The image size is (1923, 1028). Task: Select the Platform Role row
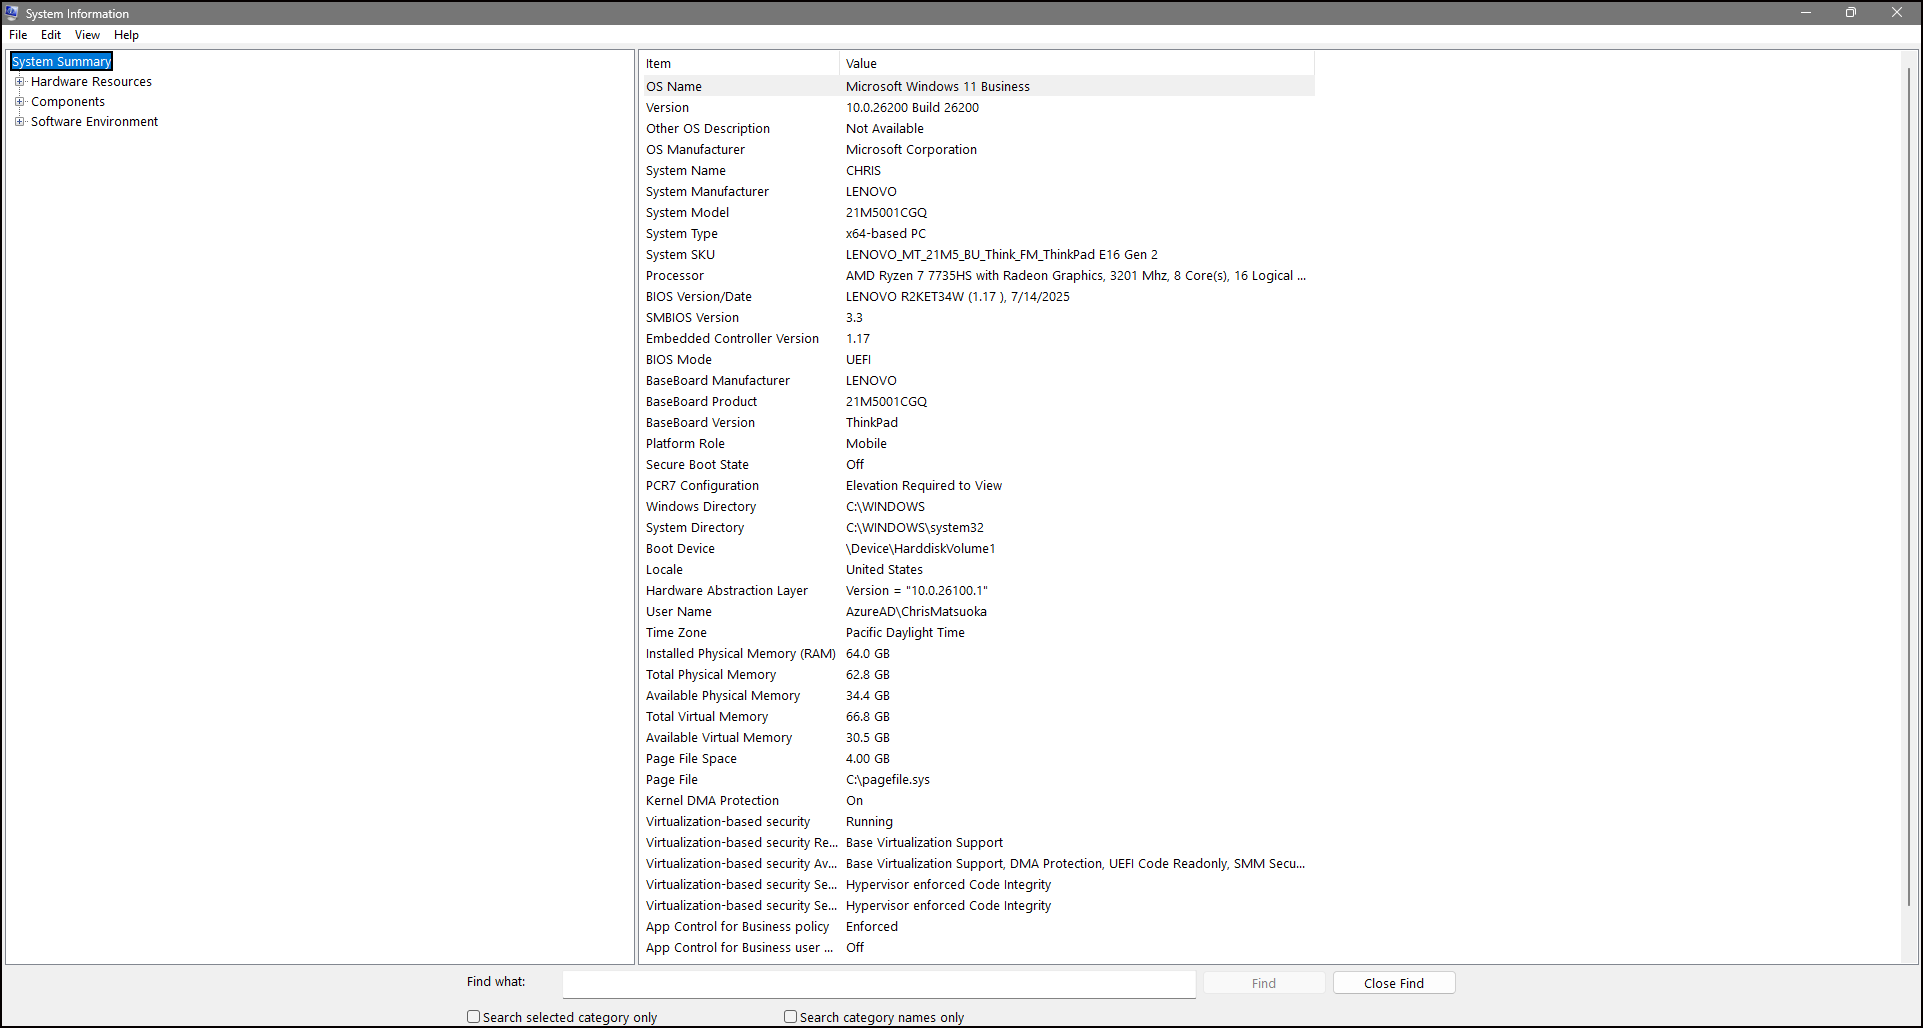click(977, 444)
